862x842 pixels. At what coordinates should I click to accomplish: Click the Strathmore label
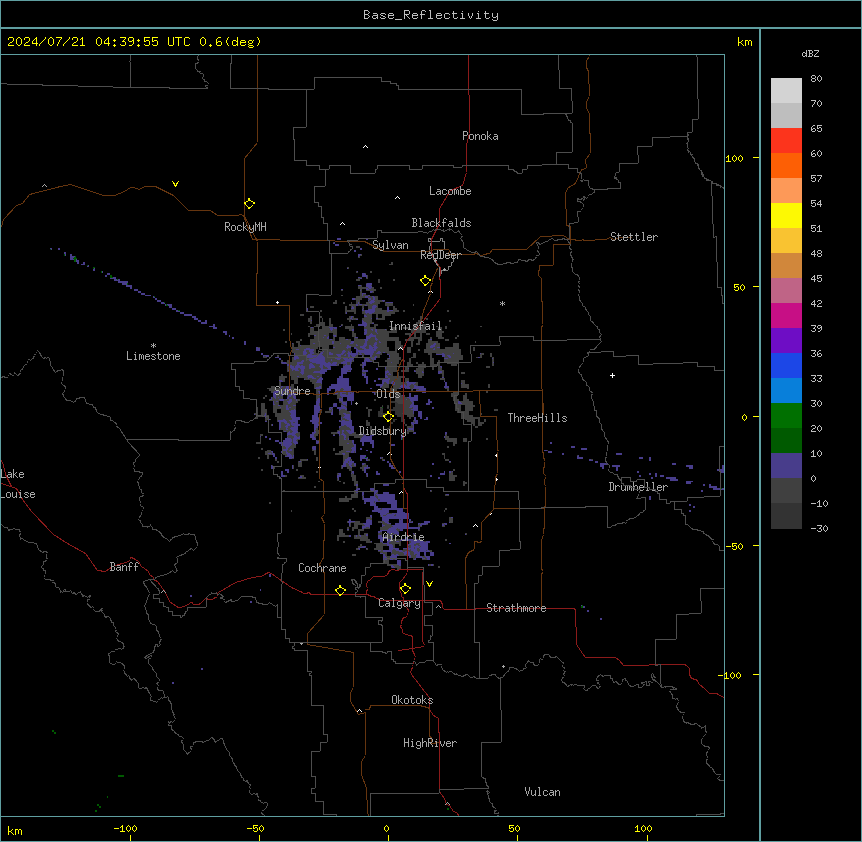pos(516,608)
